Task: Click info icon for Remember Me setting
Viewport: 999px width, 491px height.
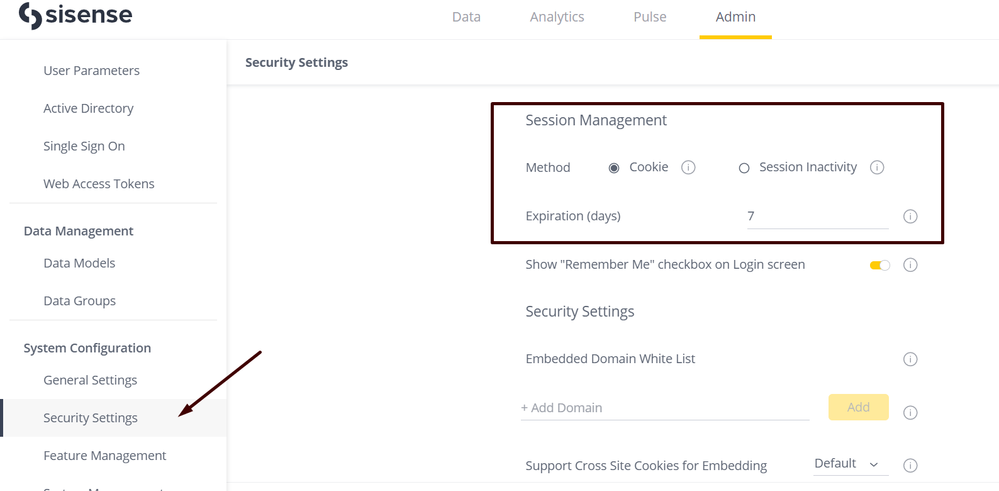Action: (910, 265)
